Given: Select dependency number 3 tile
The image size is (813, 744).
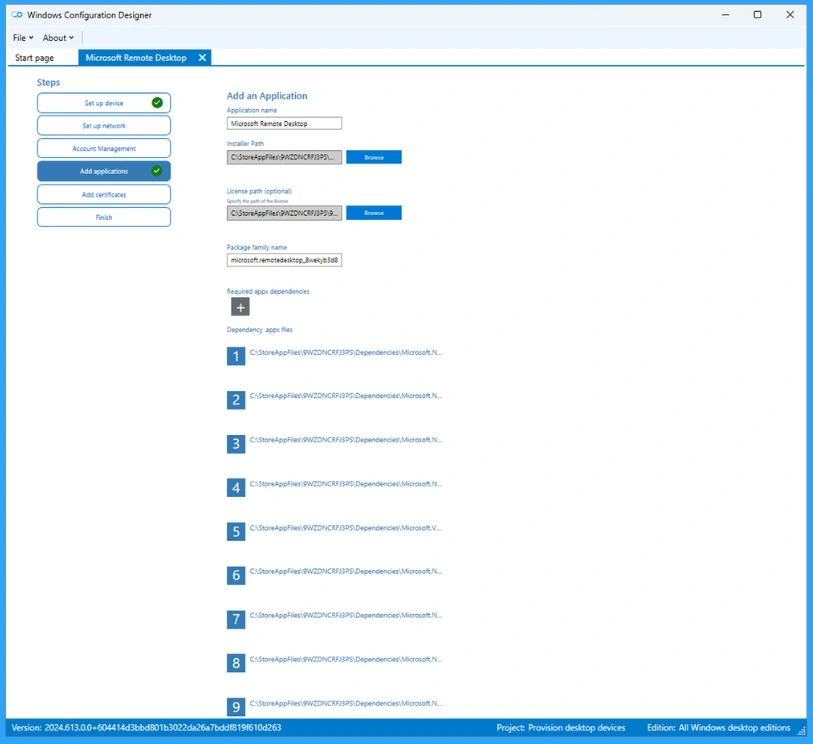Looking at the screenshot, I should [236, 444].
